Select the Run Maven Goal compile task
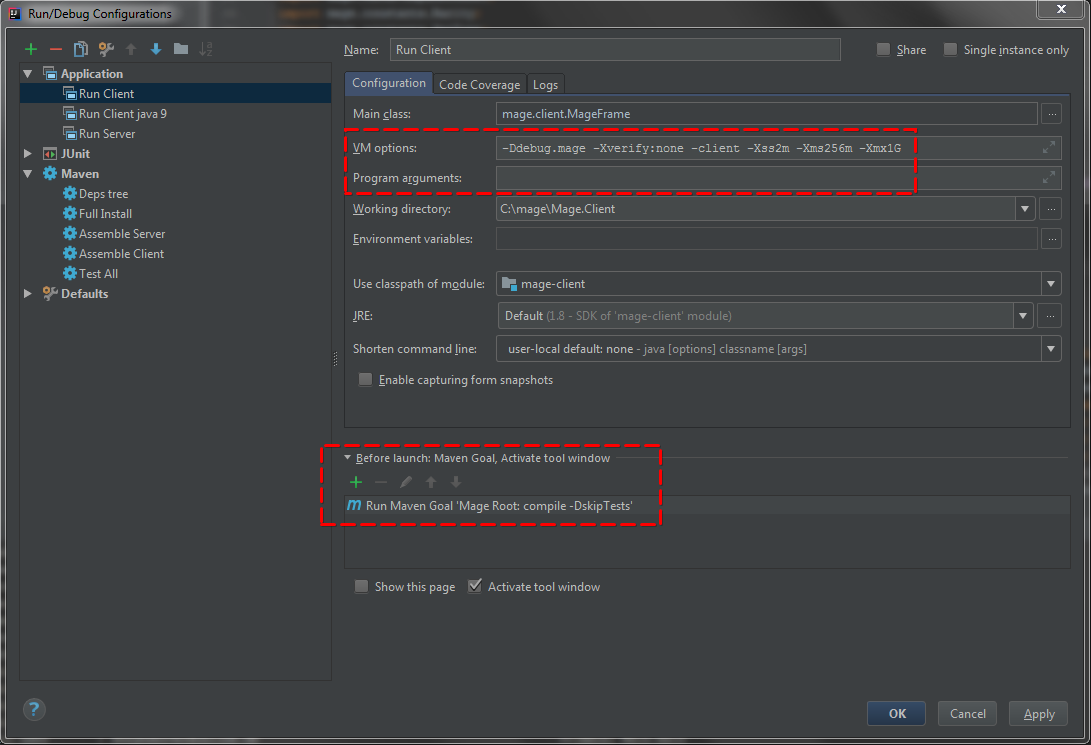The image size is (1091, 745). (707, 506)
